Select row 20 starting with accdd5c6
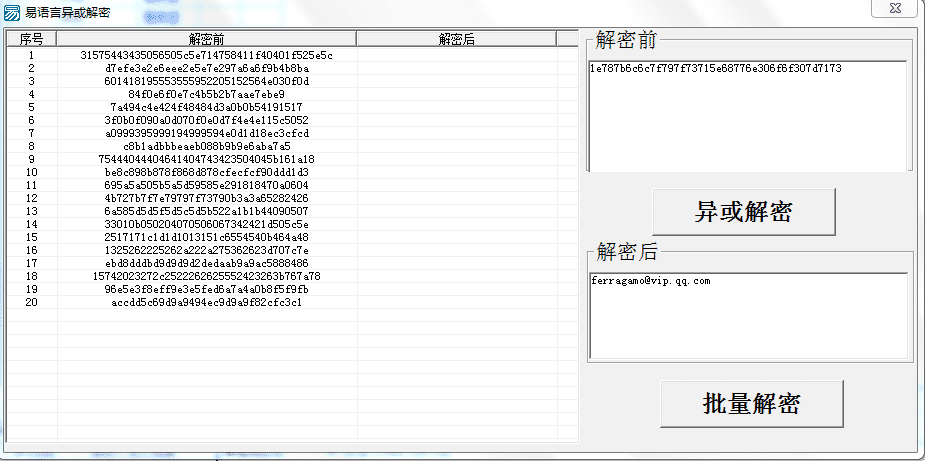This screenshot has width=925, height=461. pos(206,302)
